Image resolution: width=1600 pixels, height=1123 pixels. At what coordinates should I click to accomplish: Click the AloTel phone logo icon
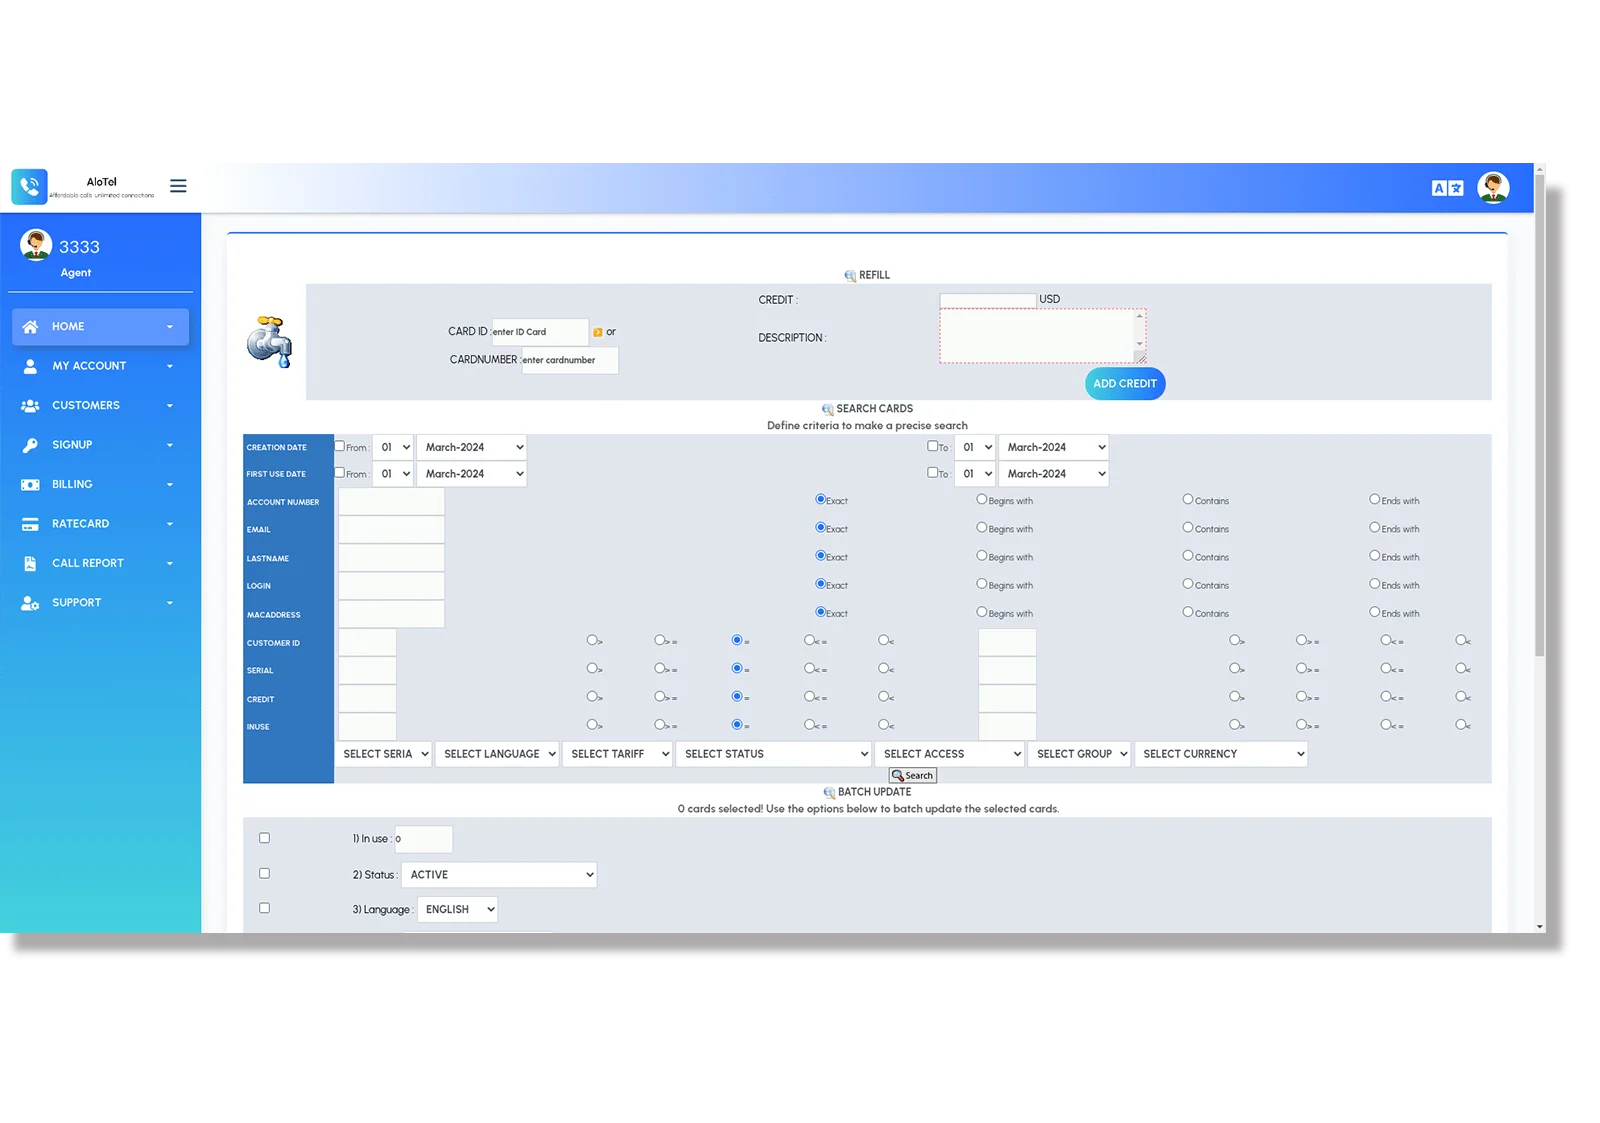point(29,186)
